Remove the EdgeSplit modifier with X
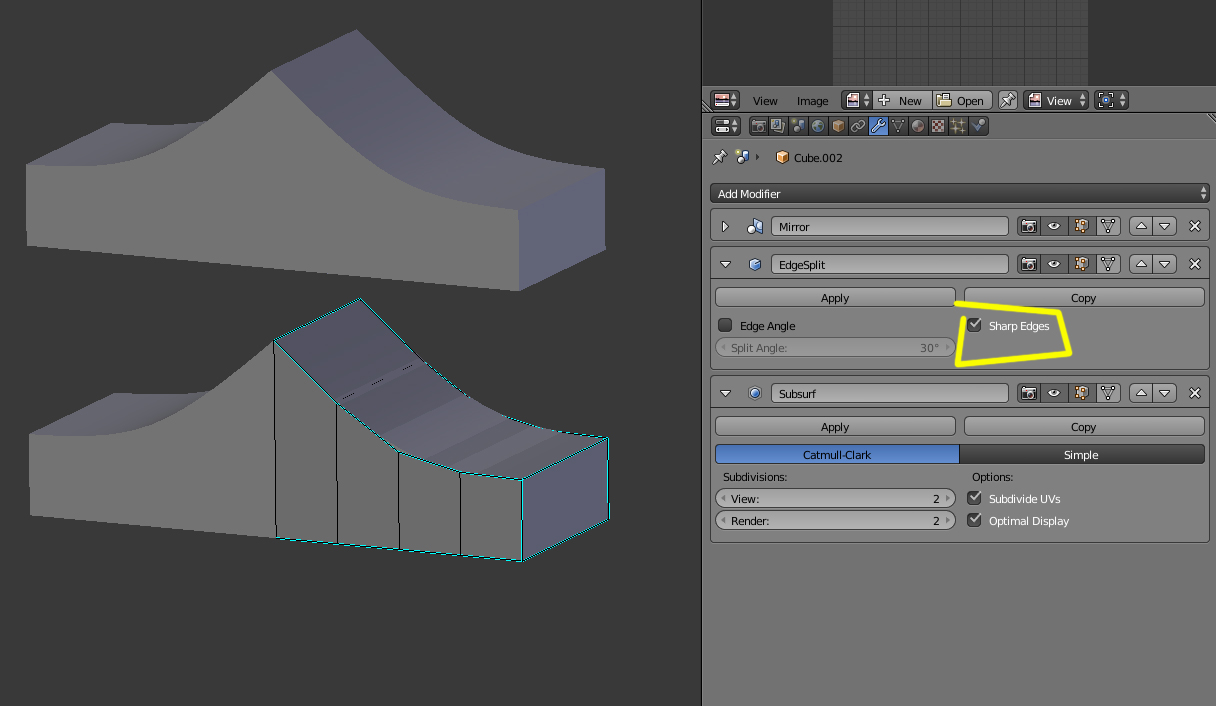 pyautogui.click(x=1194, y=264)
